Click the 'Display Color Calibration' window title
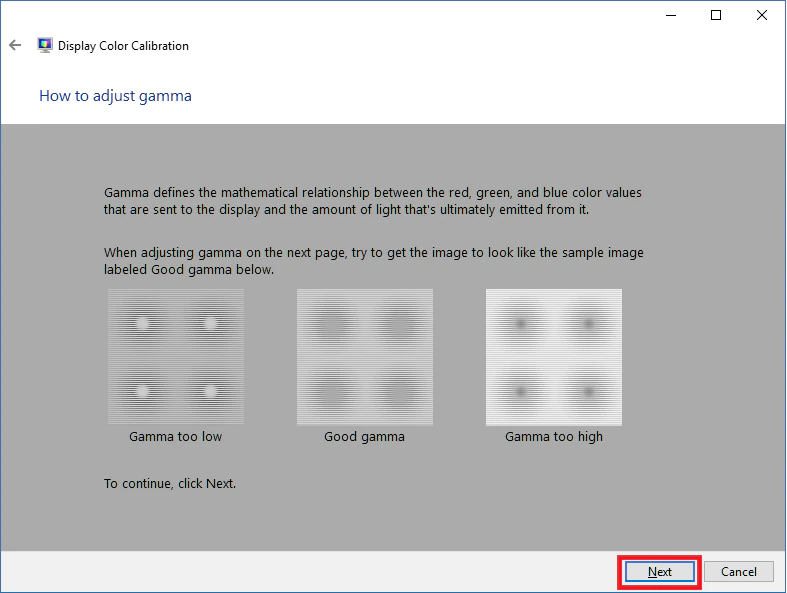This screenshot has width=787, height=593. click(x=123, y=46)
